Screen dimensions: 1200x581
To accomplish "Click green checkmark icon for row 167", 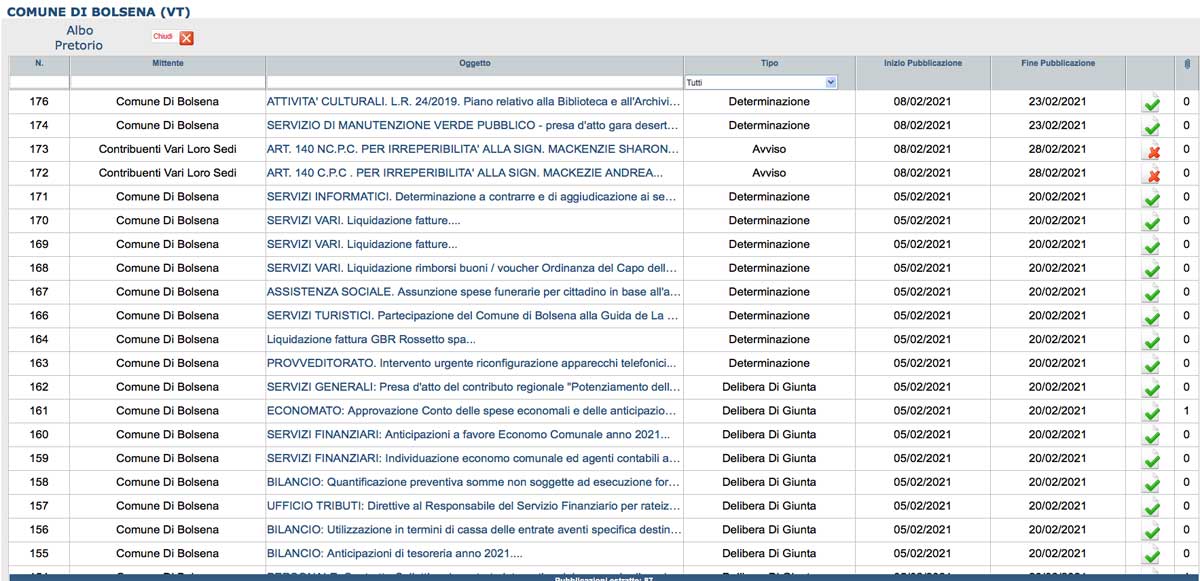I will point(1151,293).
